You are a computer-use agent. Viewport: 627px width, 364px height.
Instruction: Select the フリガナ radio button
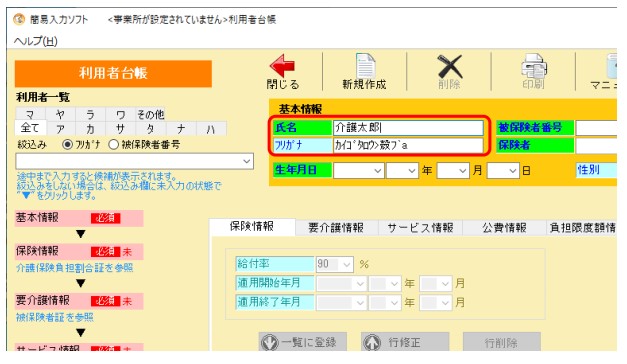click(67, 144)
